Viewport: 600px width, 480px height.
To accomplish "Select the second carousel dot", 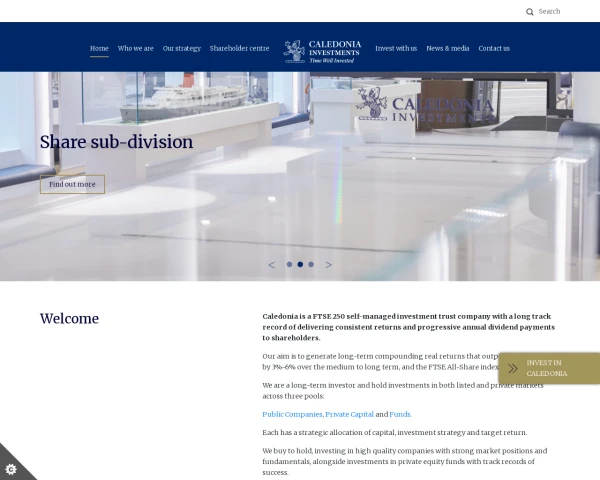I will pos(300,264).
